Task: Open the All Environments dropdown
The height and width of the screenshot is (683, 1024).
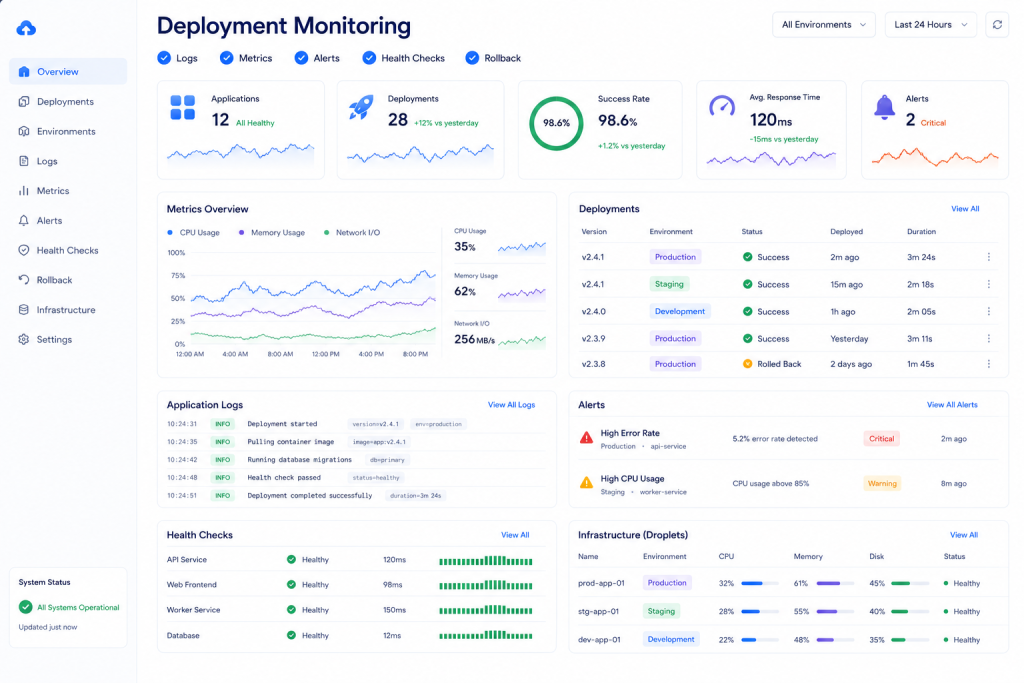Action: [x=824, y=25]
